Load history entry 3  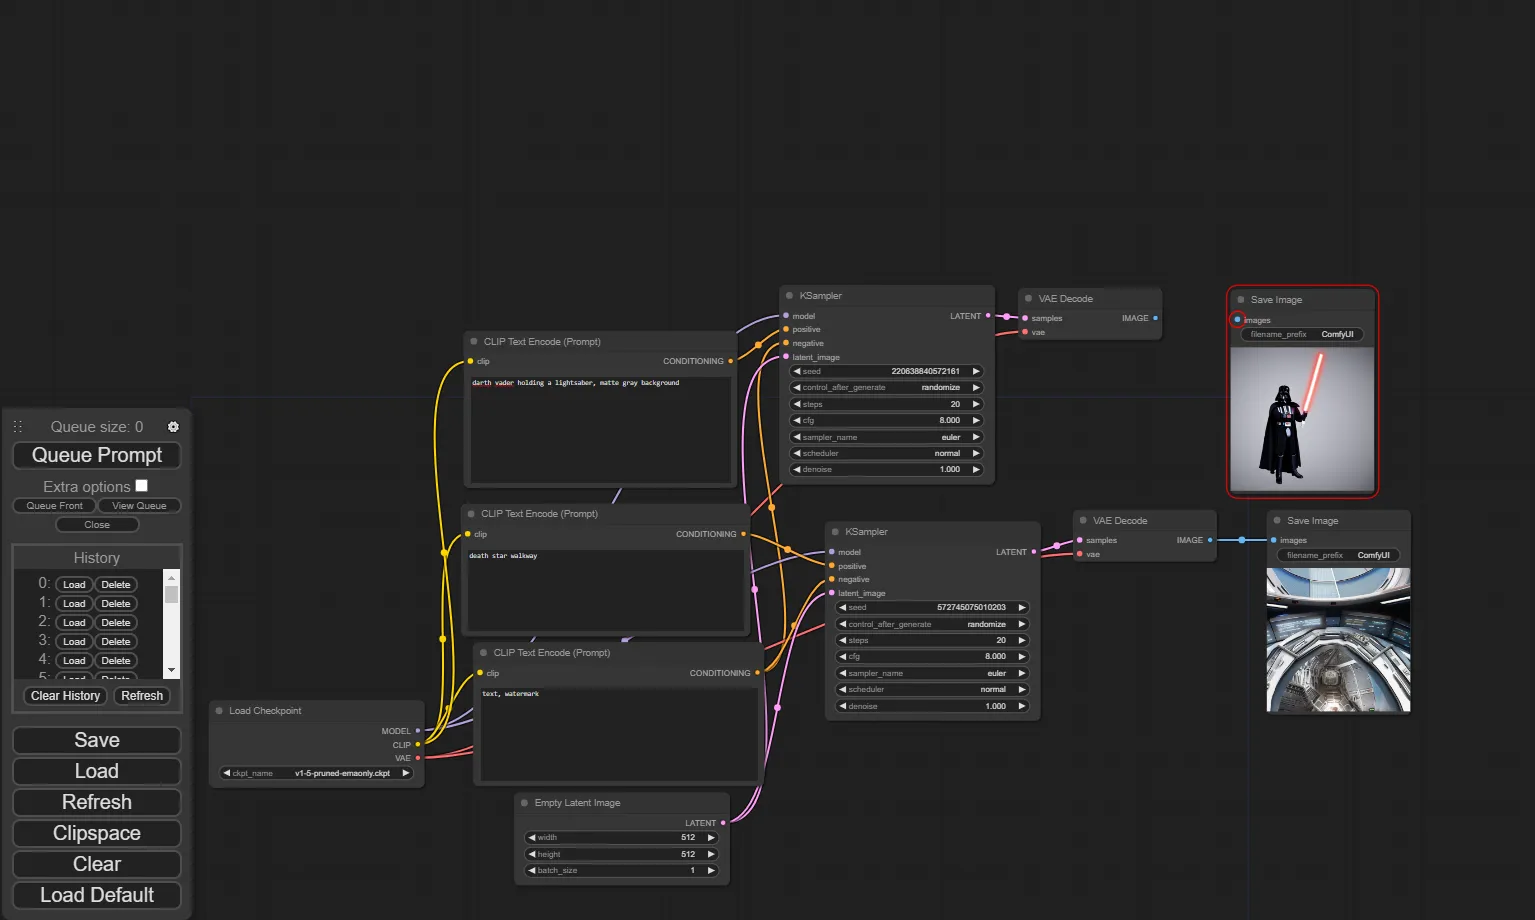[x=74, y=642]
